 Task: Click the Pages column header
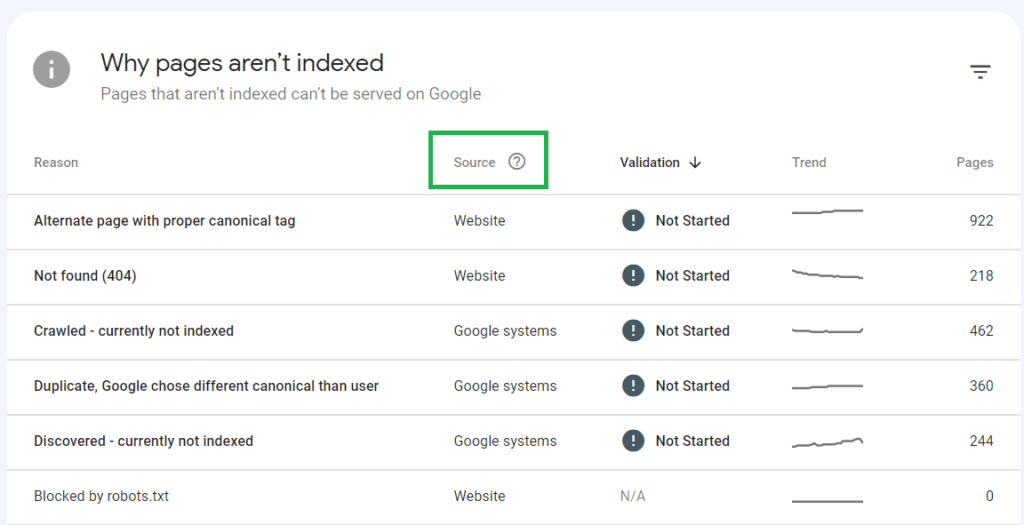coord(975,163)
